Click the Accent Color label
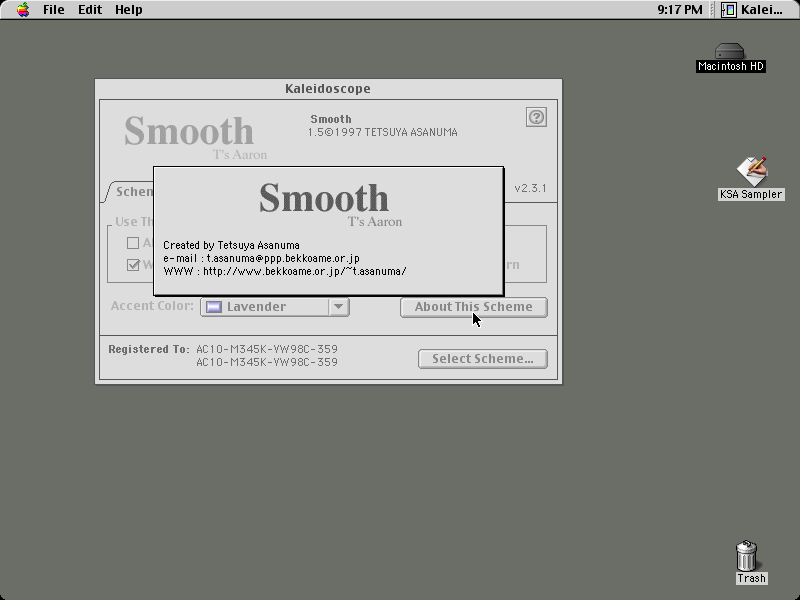The width and height of the screenshot is (800, 600). (x=152, y=306)
